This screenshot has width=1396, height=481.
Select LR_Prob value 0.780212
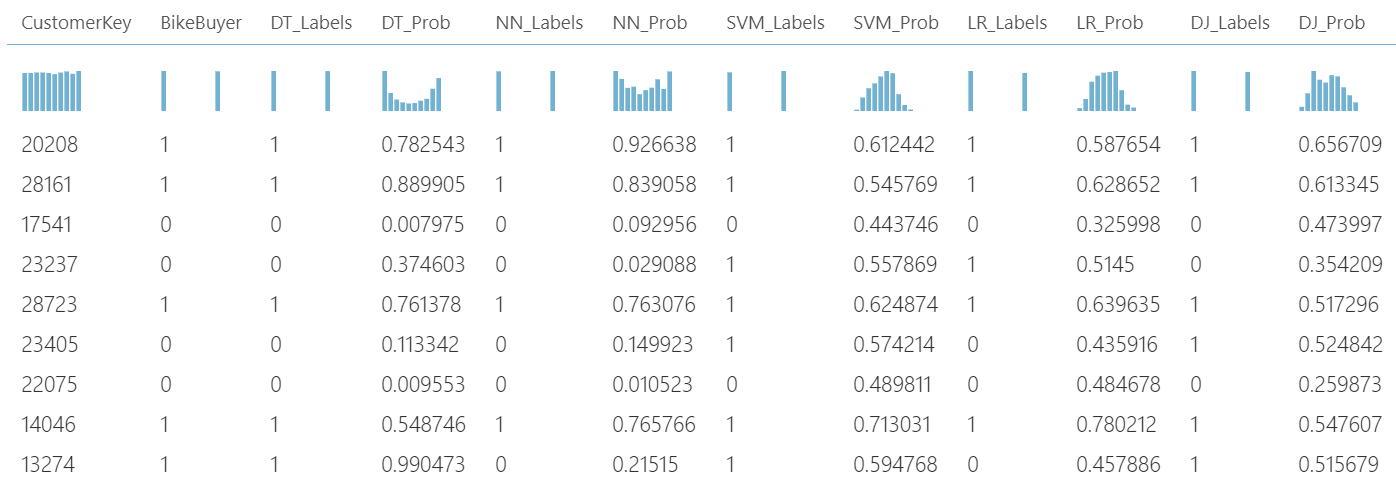1119,425
